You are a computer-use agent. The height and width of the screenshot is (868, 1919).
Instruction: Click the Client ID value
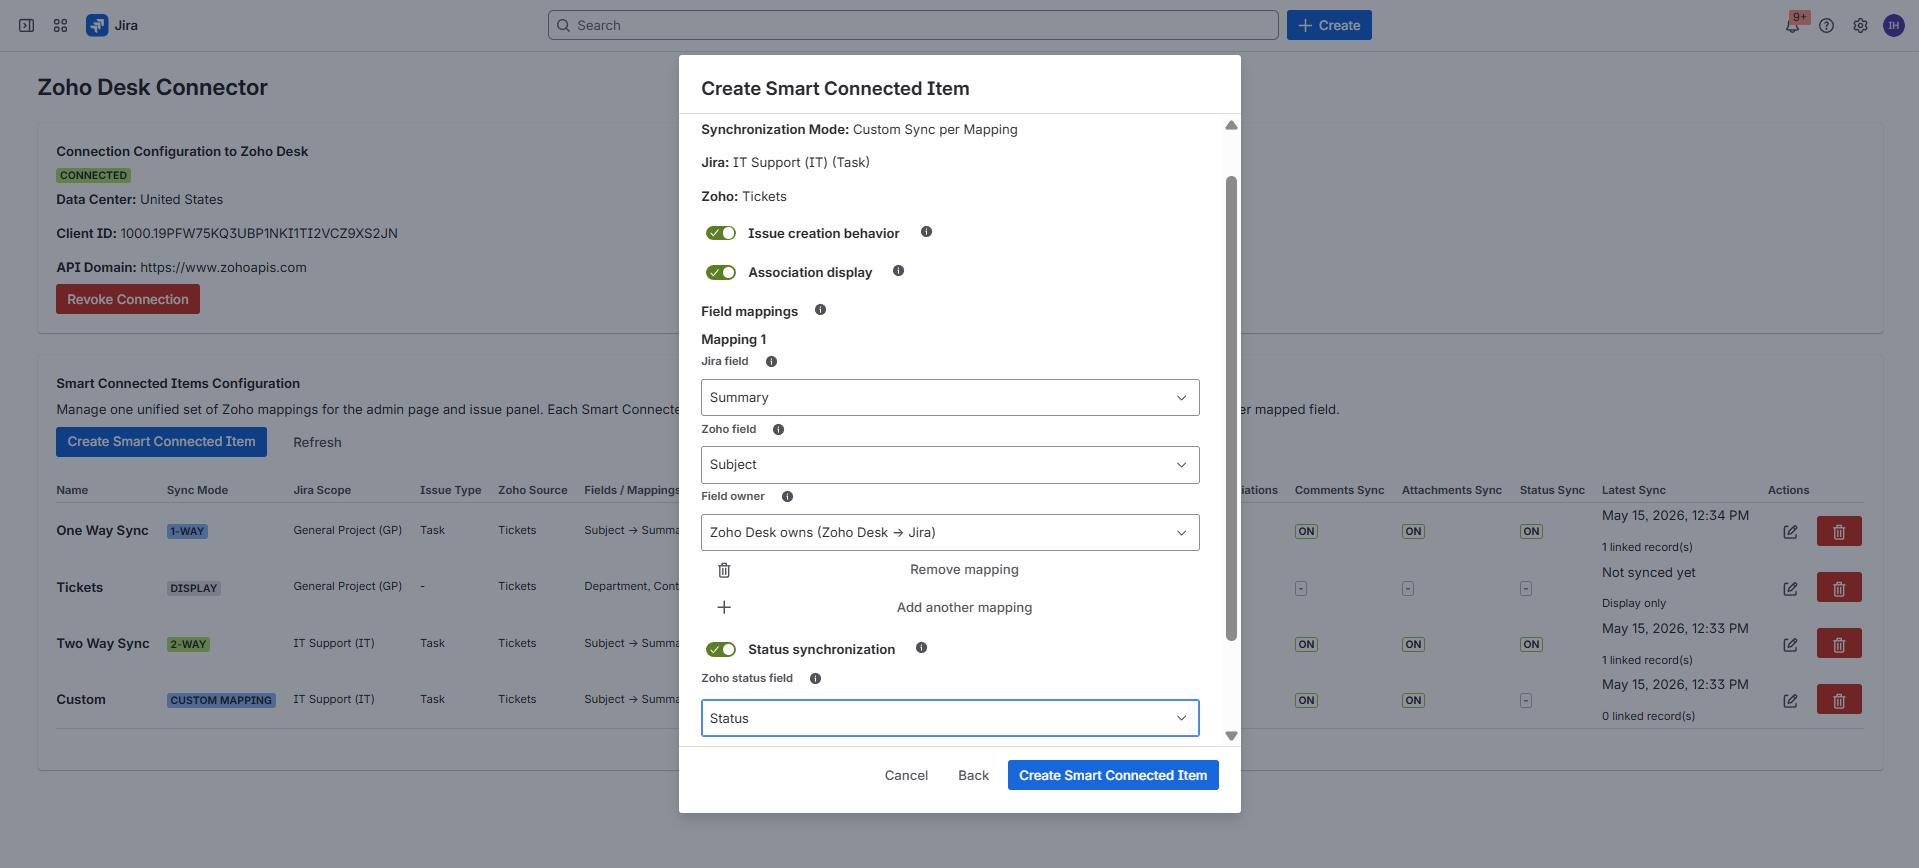coord(259,233)
